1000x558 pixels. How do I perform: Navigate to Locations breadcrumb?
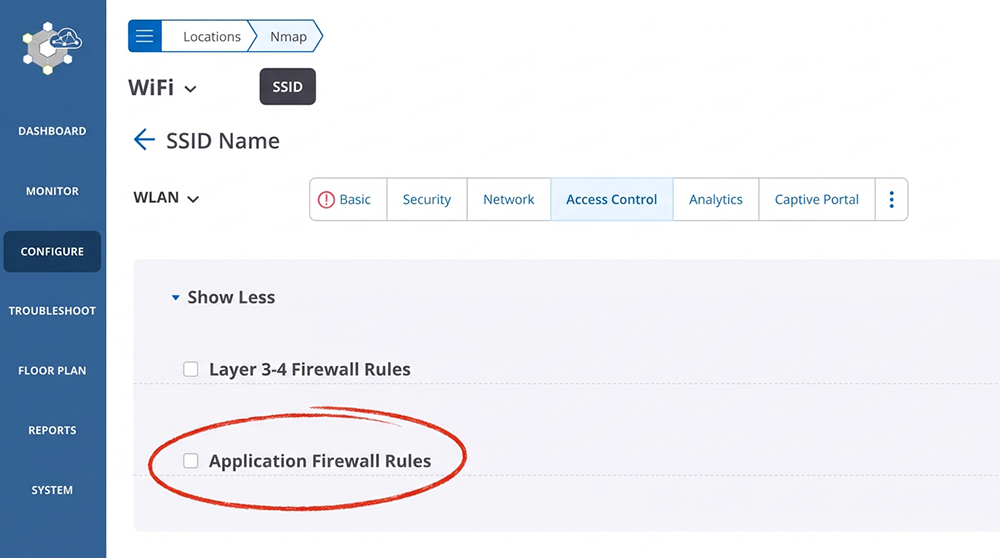(x=212, y=36)
